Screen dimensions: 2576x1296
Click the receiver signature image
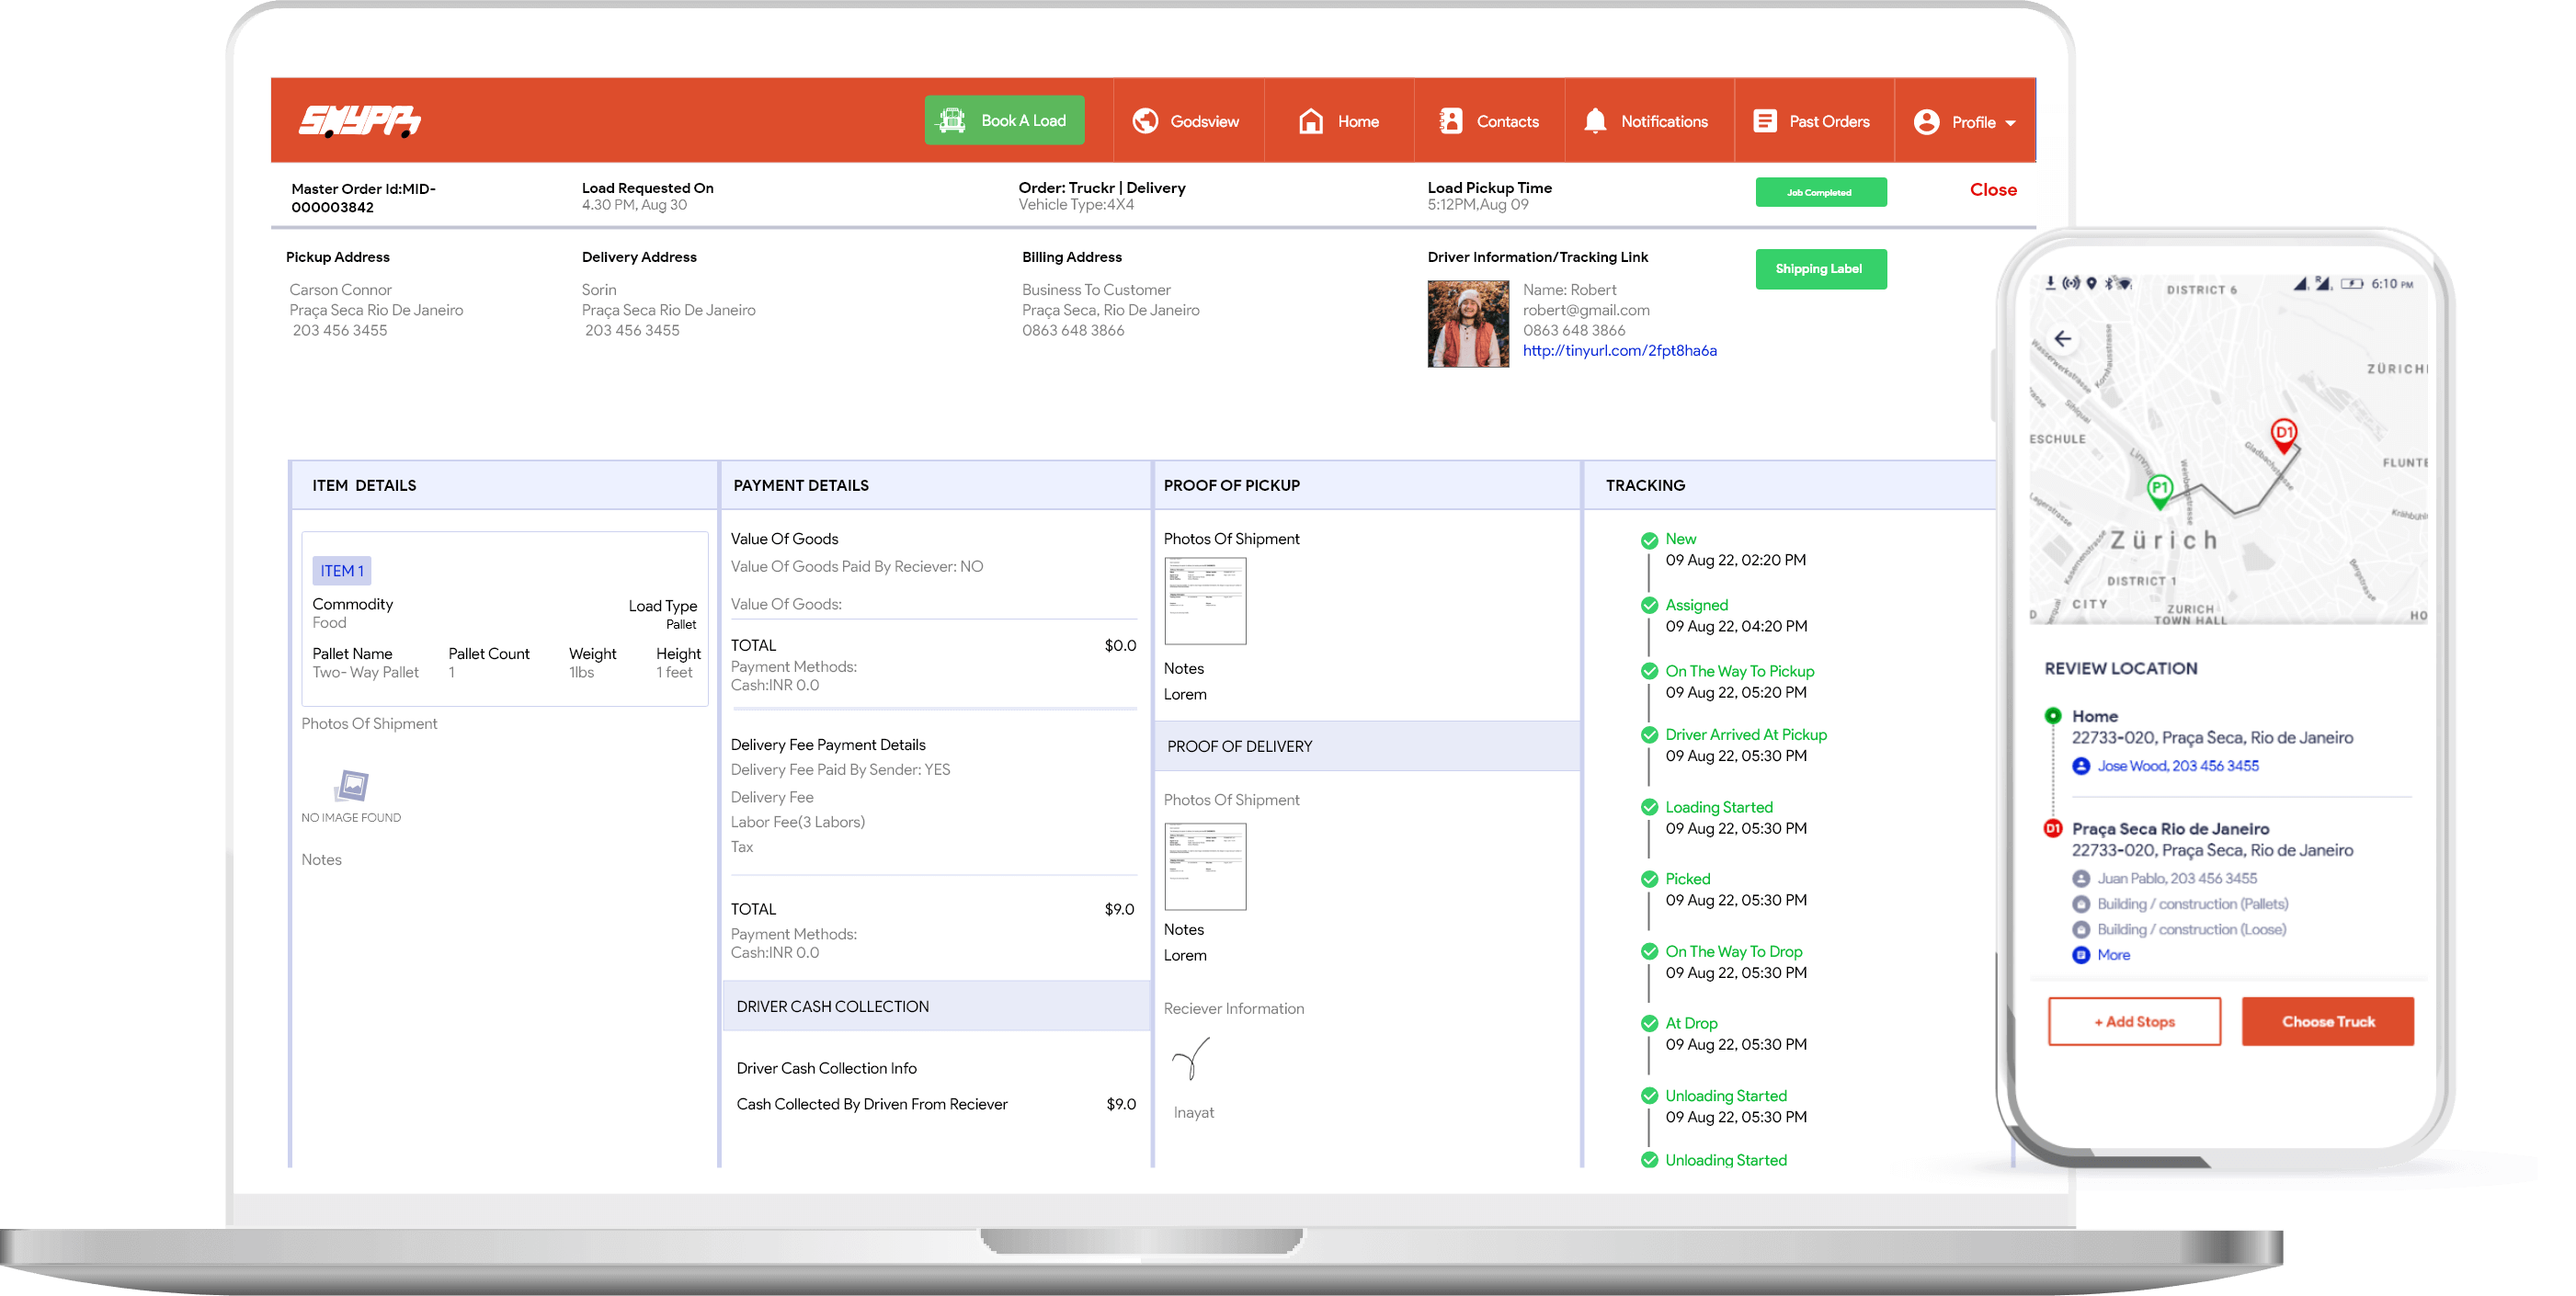pos(1191,1059)
